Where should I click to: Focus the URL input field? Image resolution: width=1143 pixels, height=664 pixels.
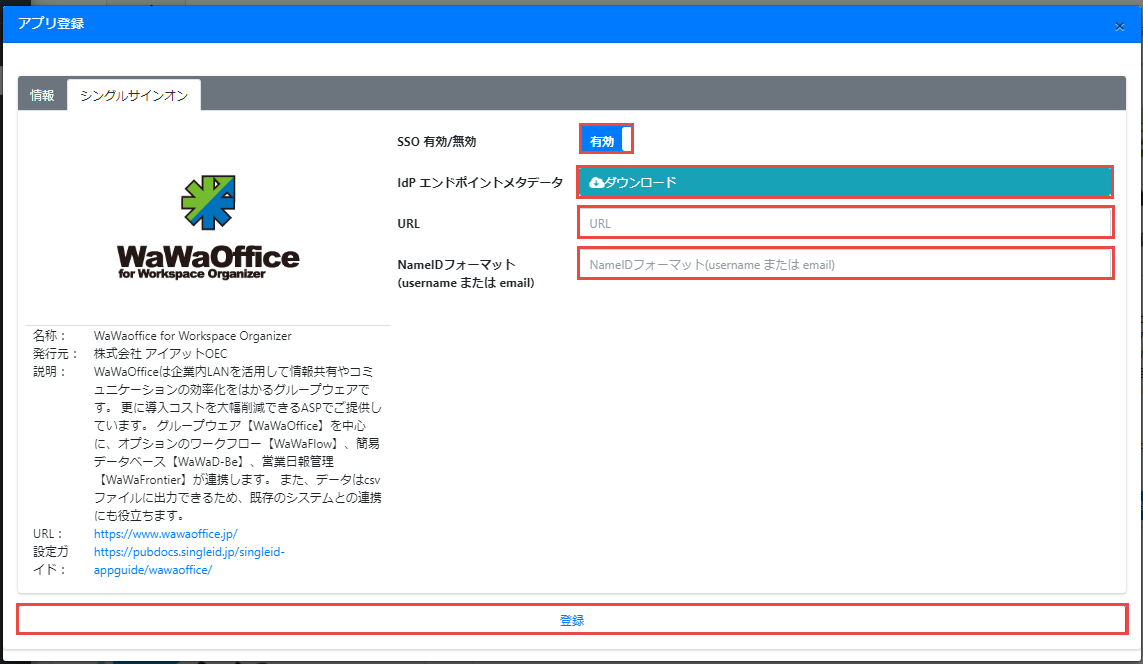coord(845,223)
